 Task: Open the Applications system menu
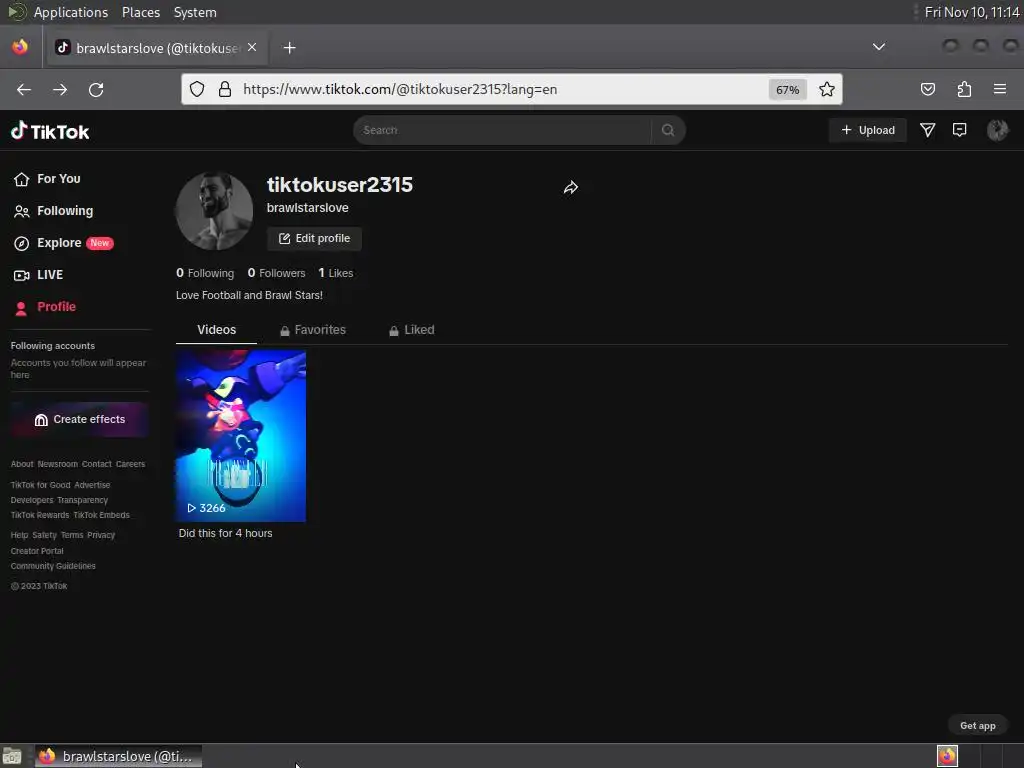pyautogui.click(x=71, y=12)
